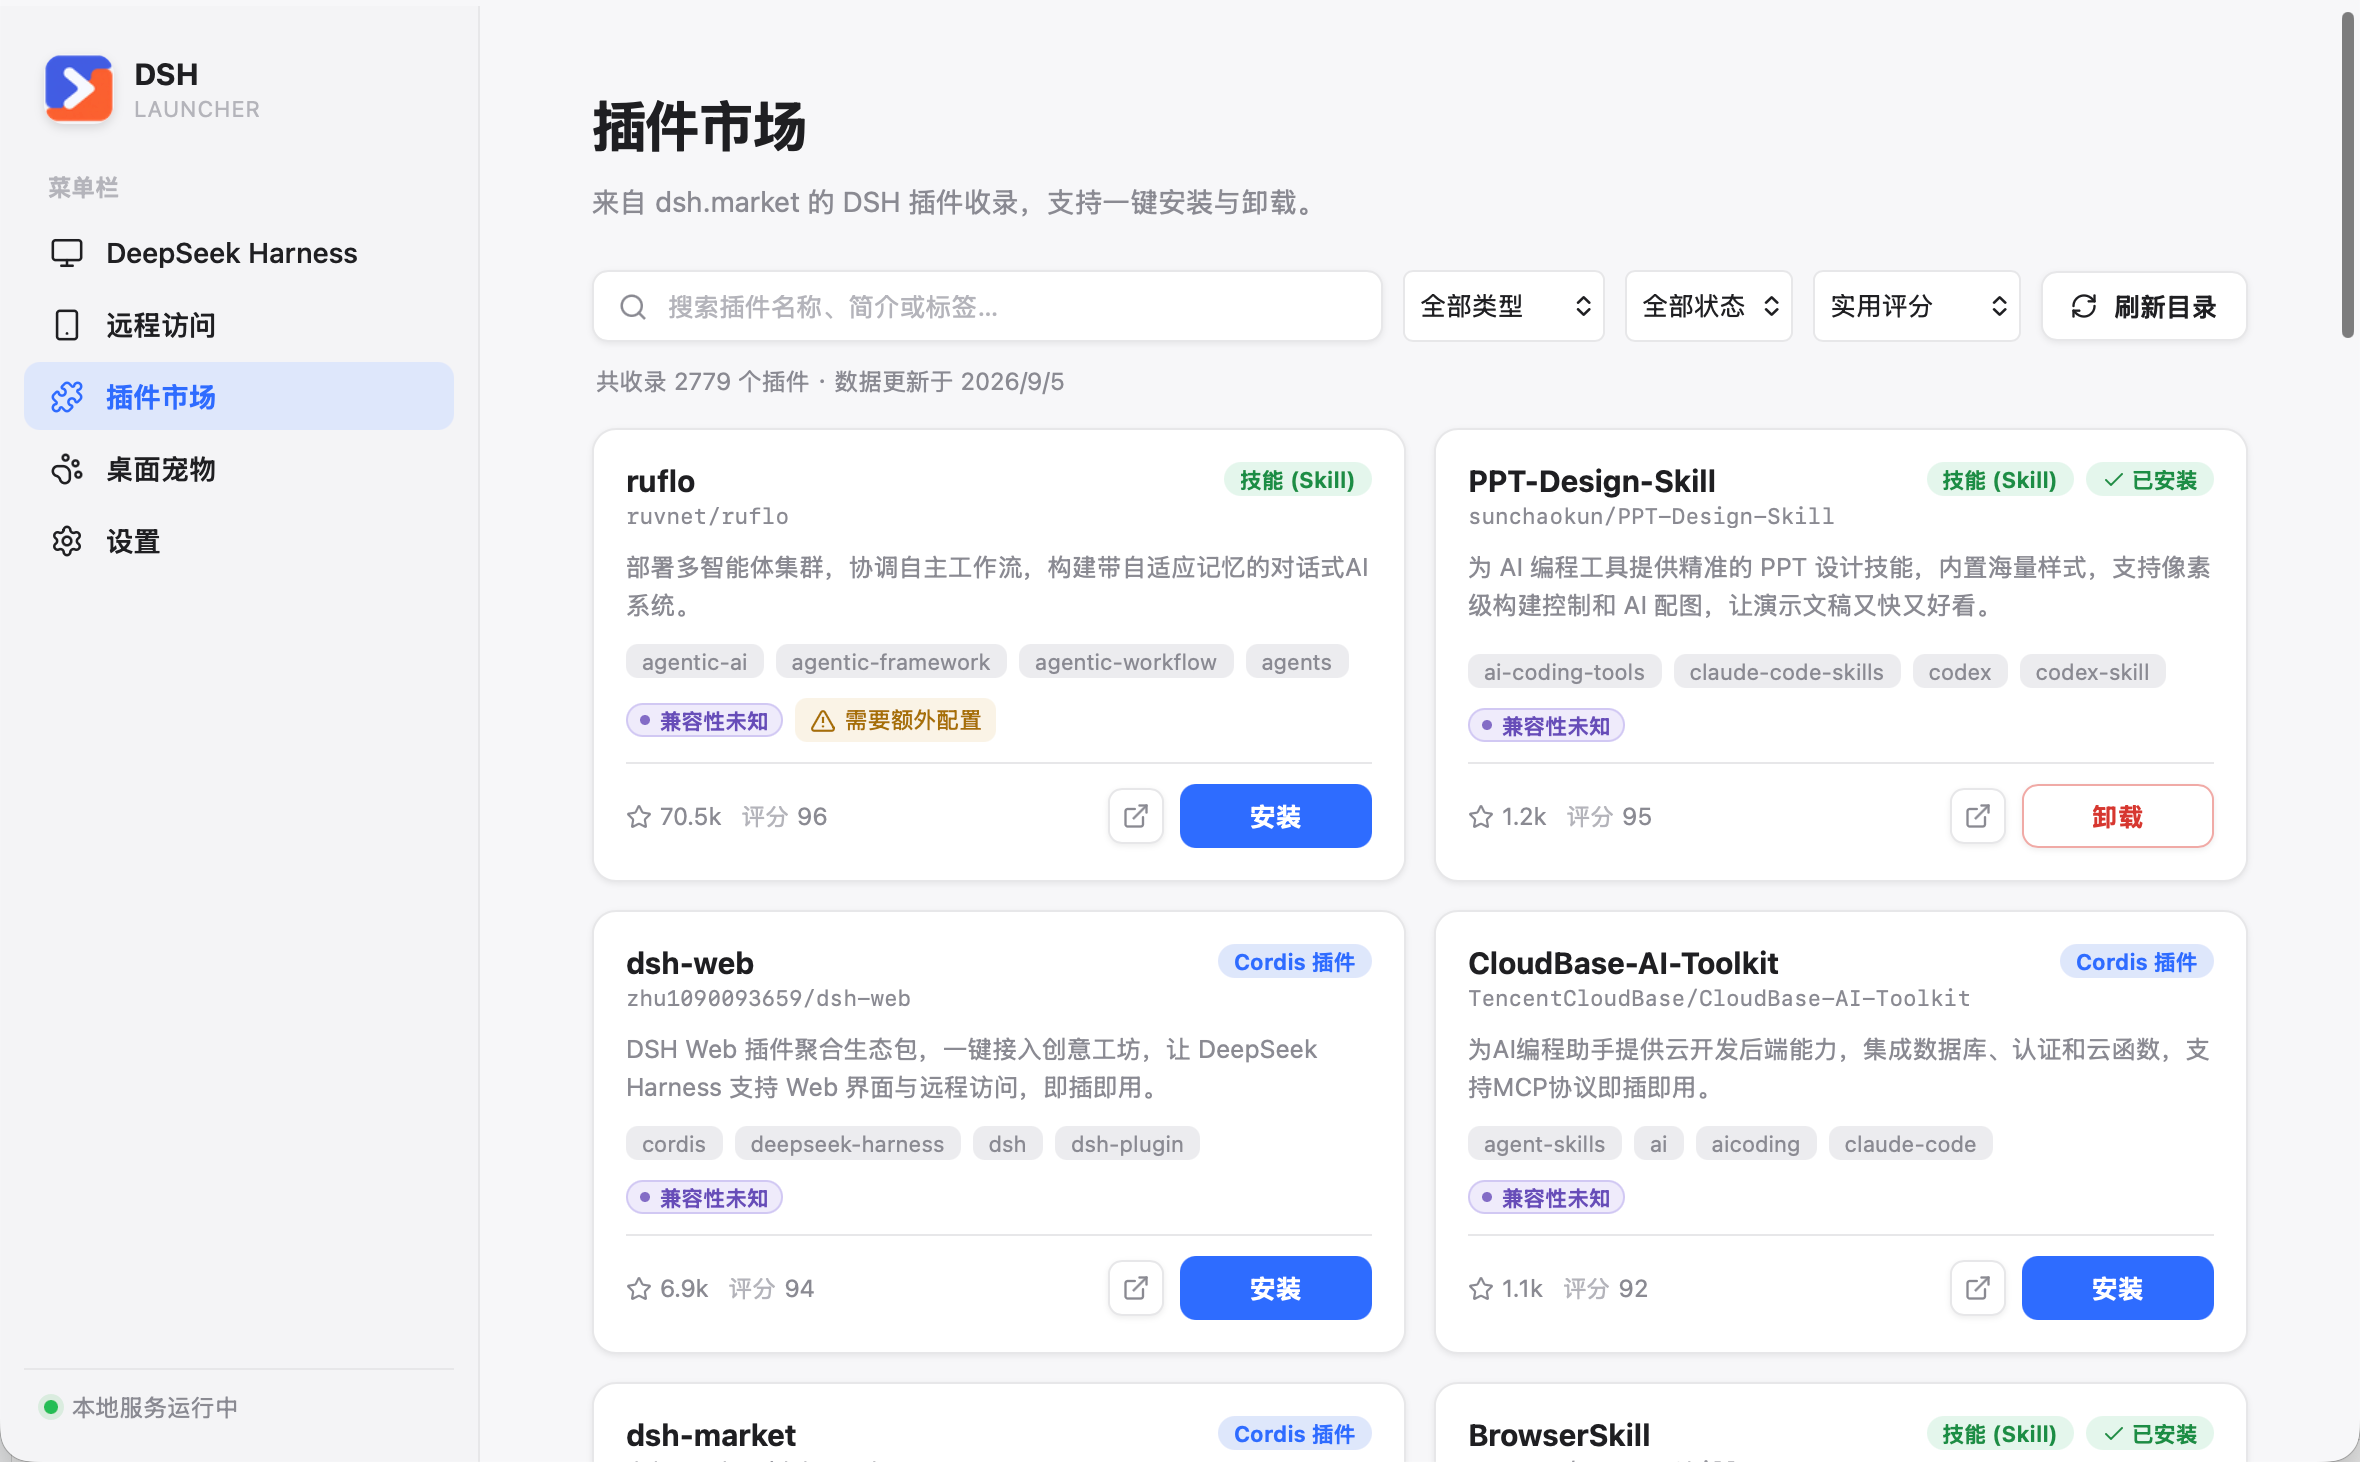Click the star icon on dsh-web card

click(x=639, y=1289)
